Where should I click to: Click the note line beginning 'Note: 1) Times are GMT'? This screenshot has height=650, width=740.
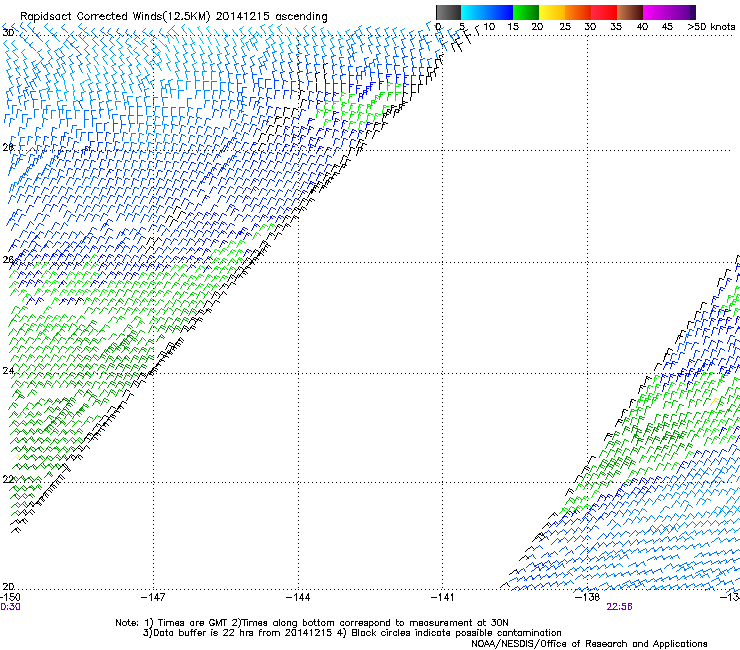click(312, 623)
